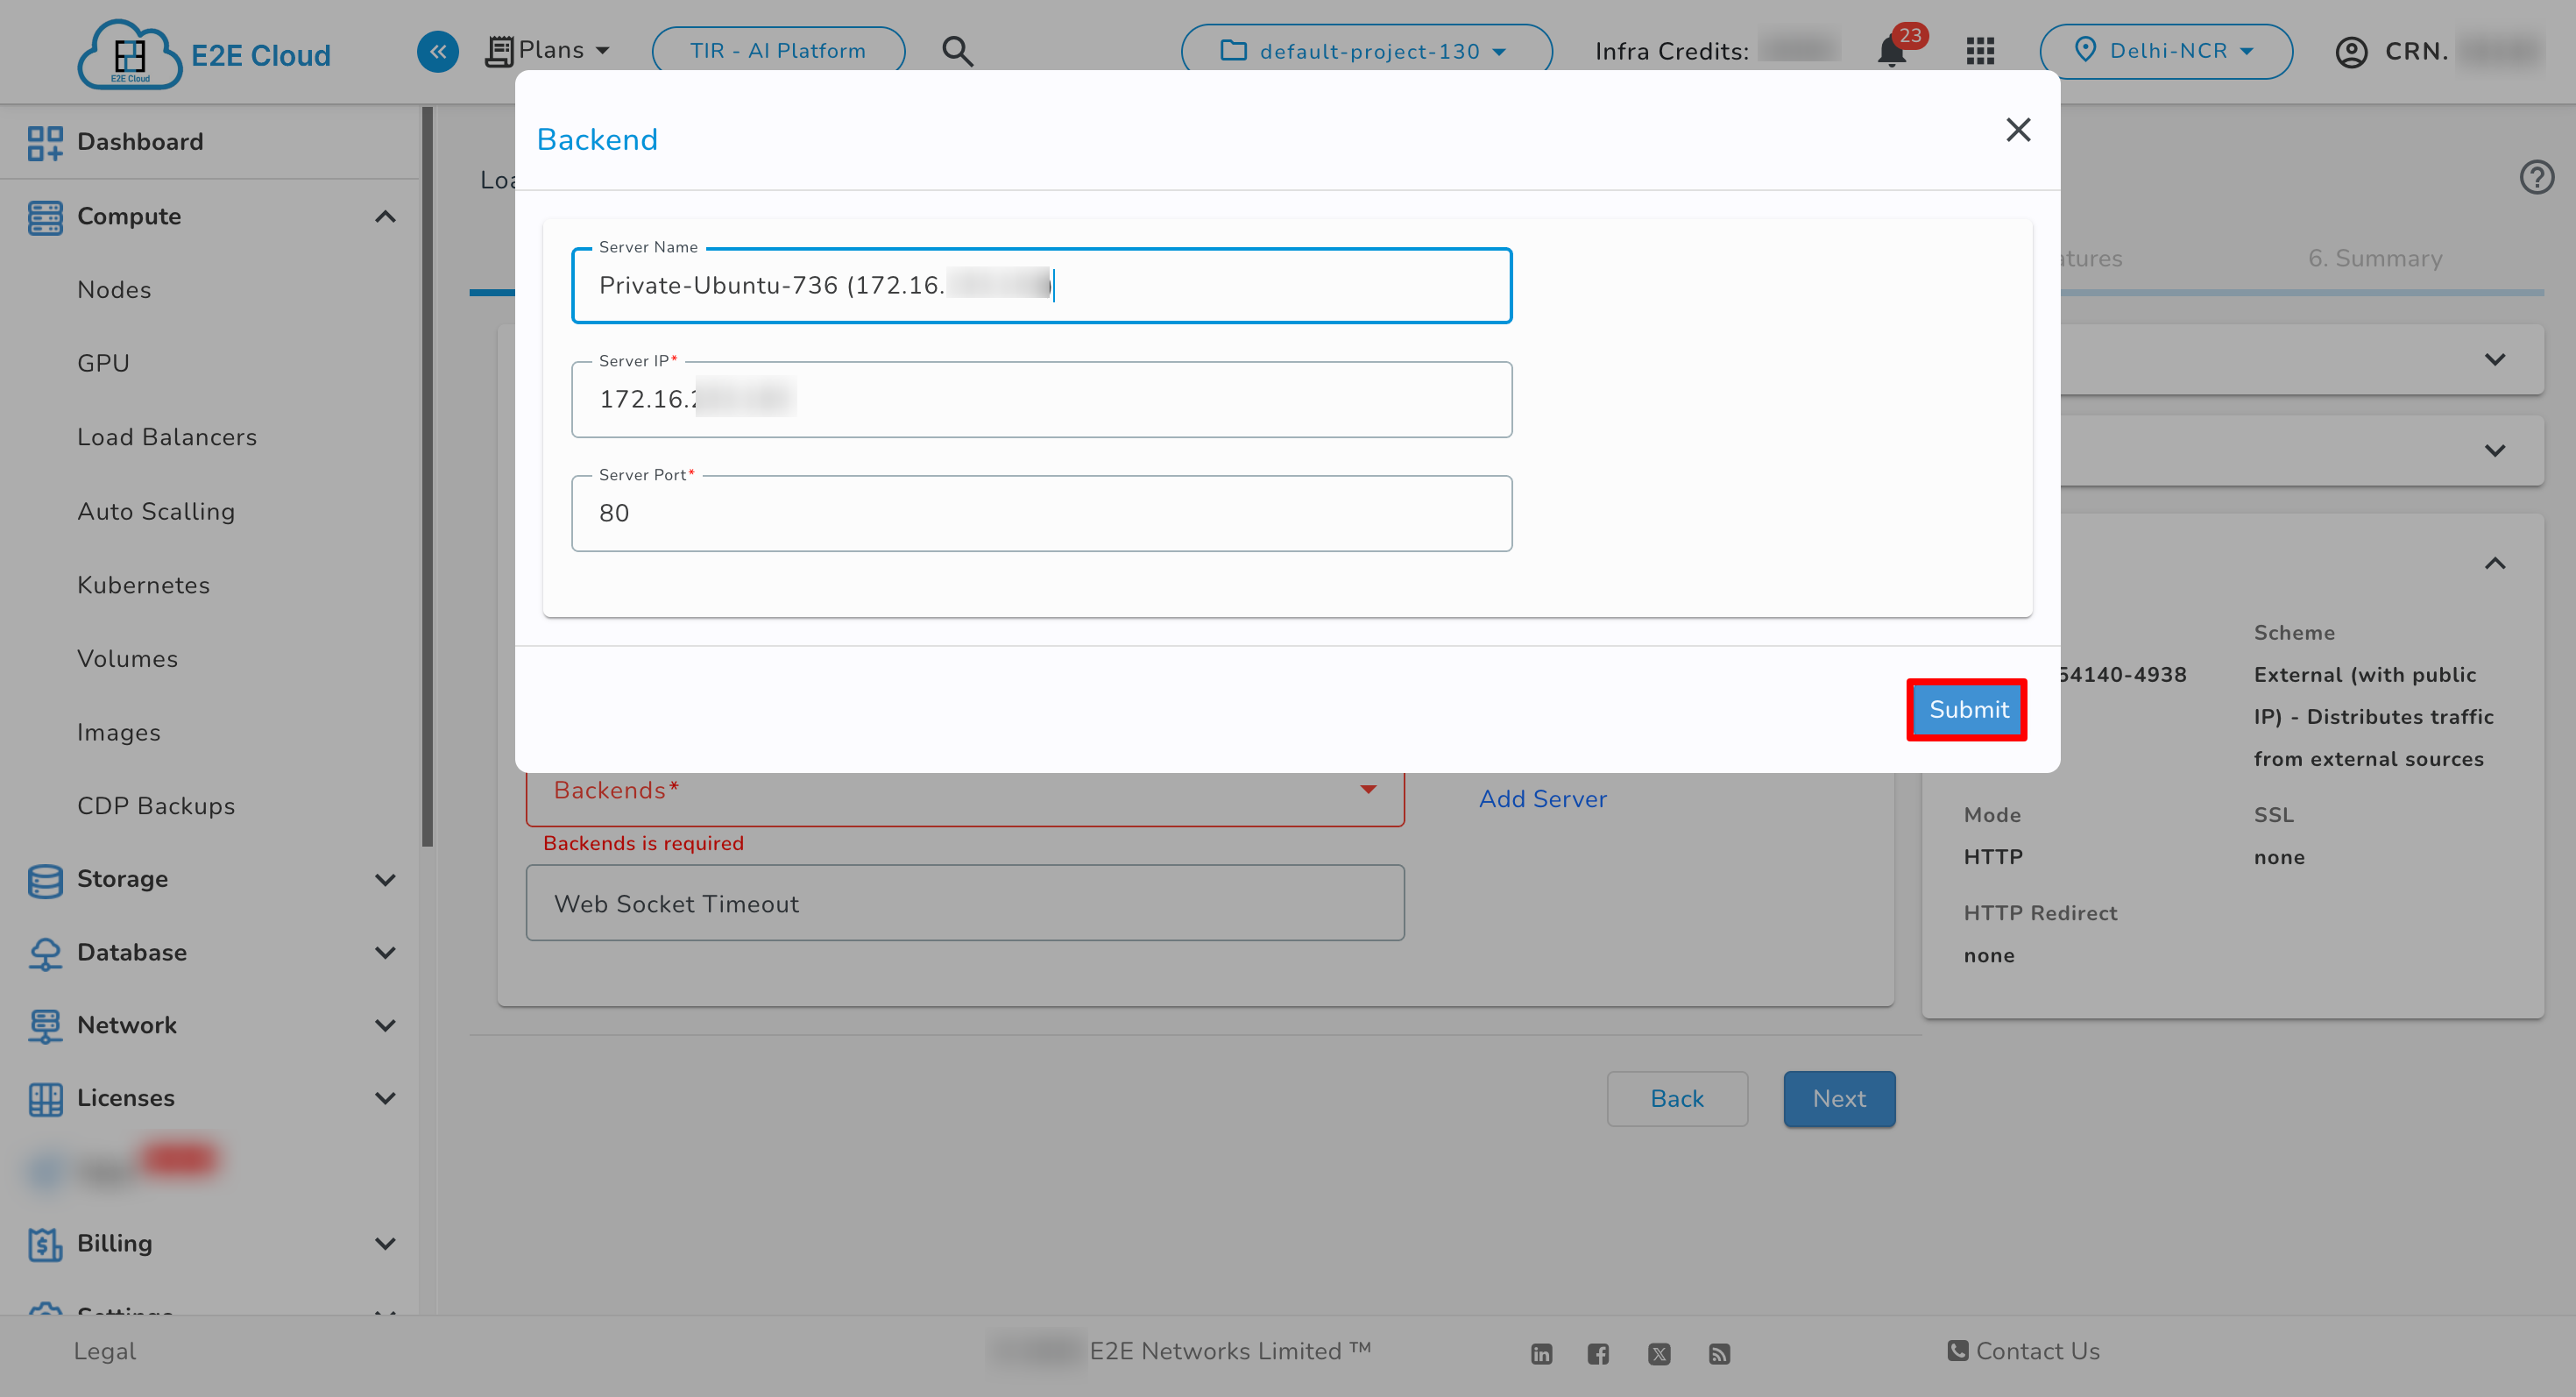Open the TIR - AI Platform page
Viewport: 2576px width, 1397px height.
point(778,50)
